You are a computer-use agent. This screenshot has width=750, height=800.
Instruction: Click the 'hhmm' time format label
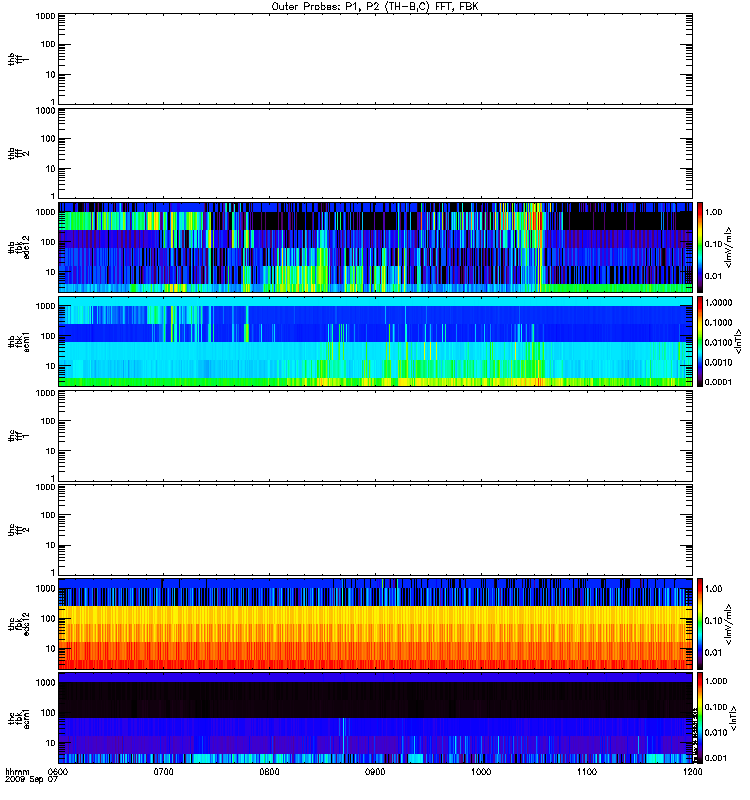(17, 771)
